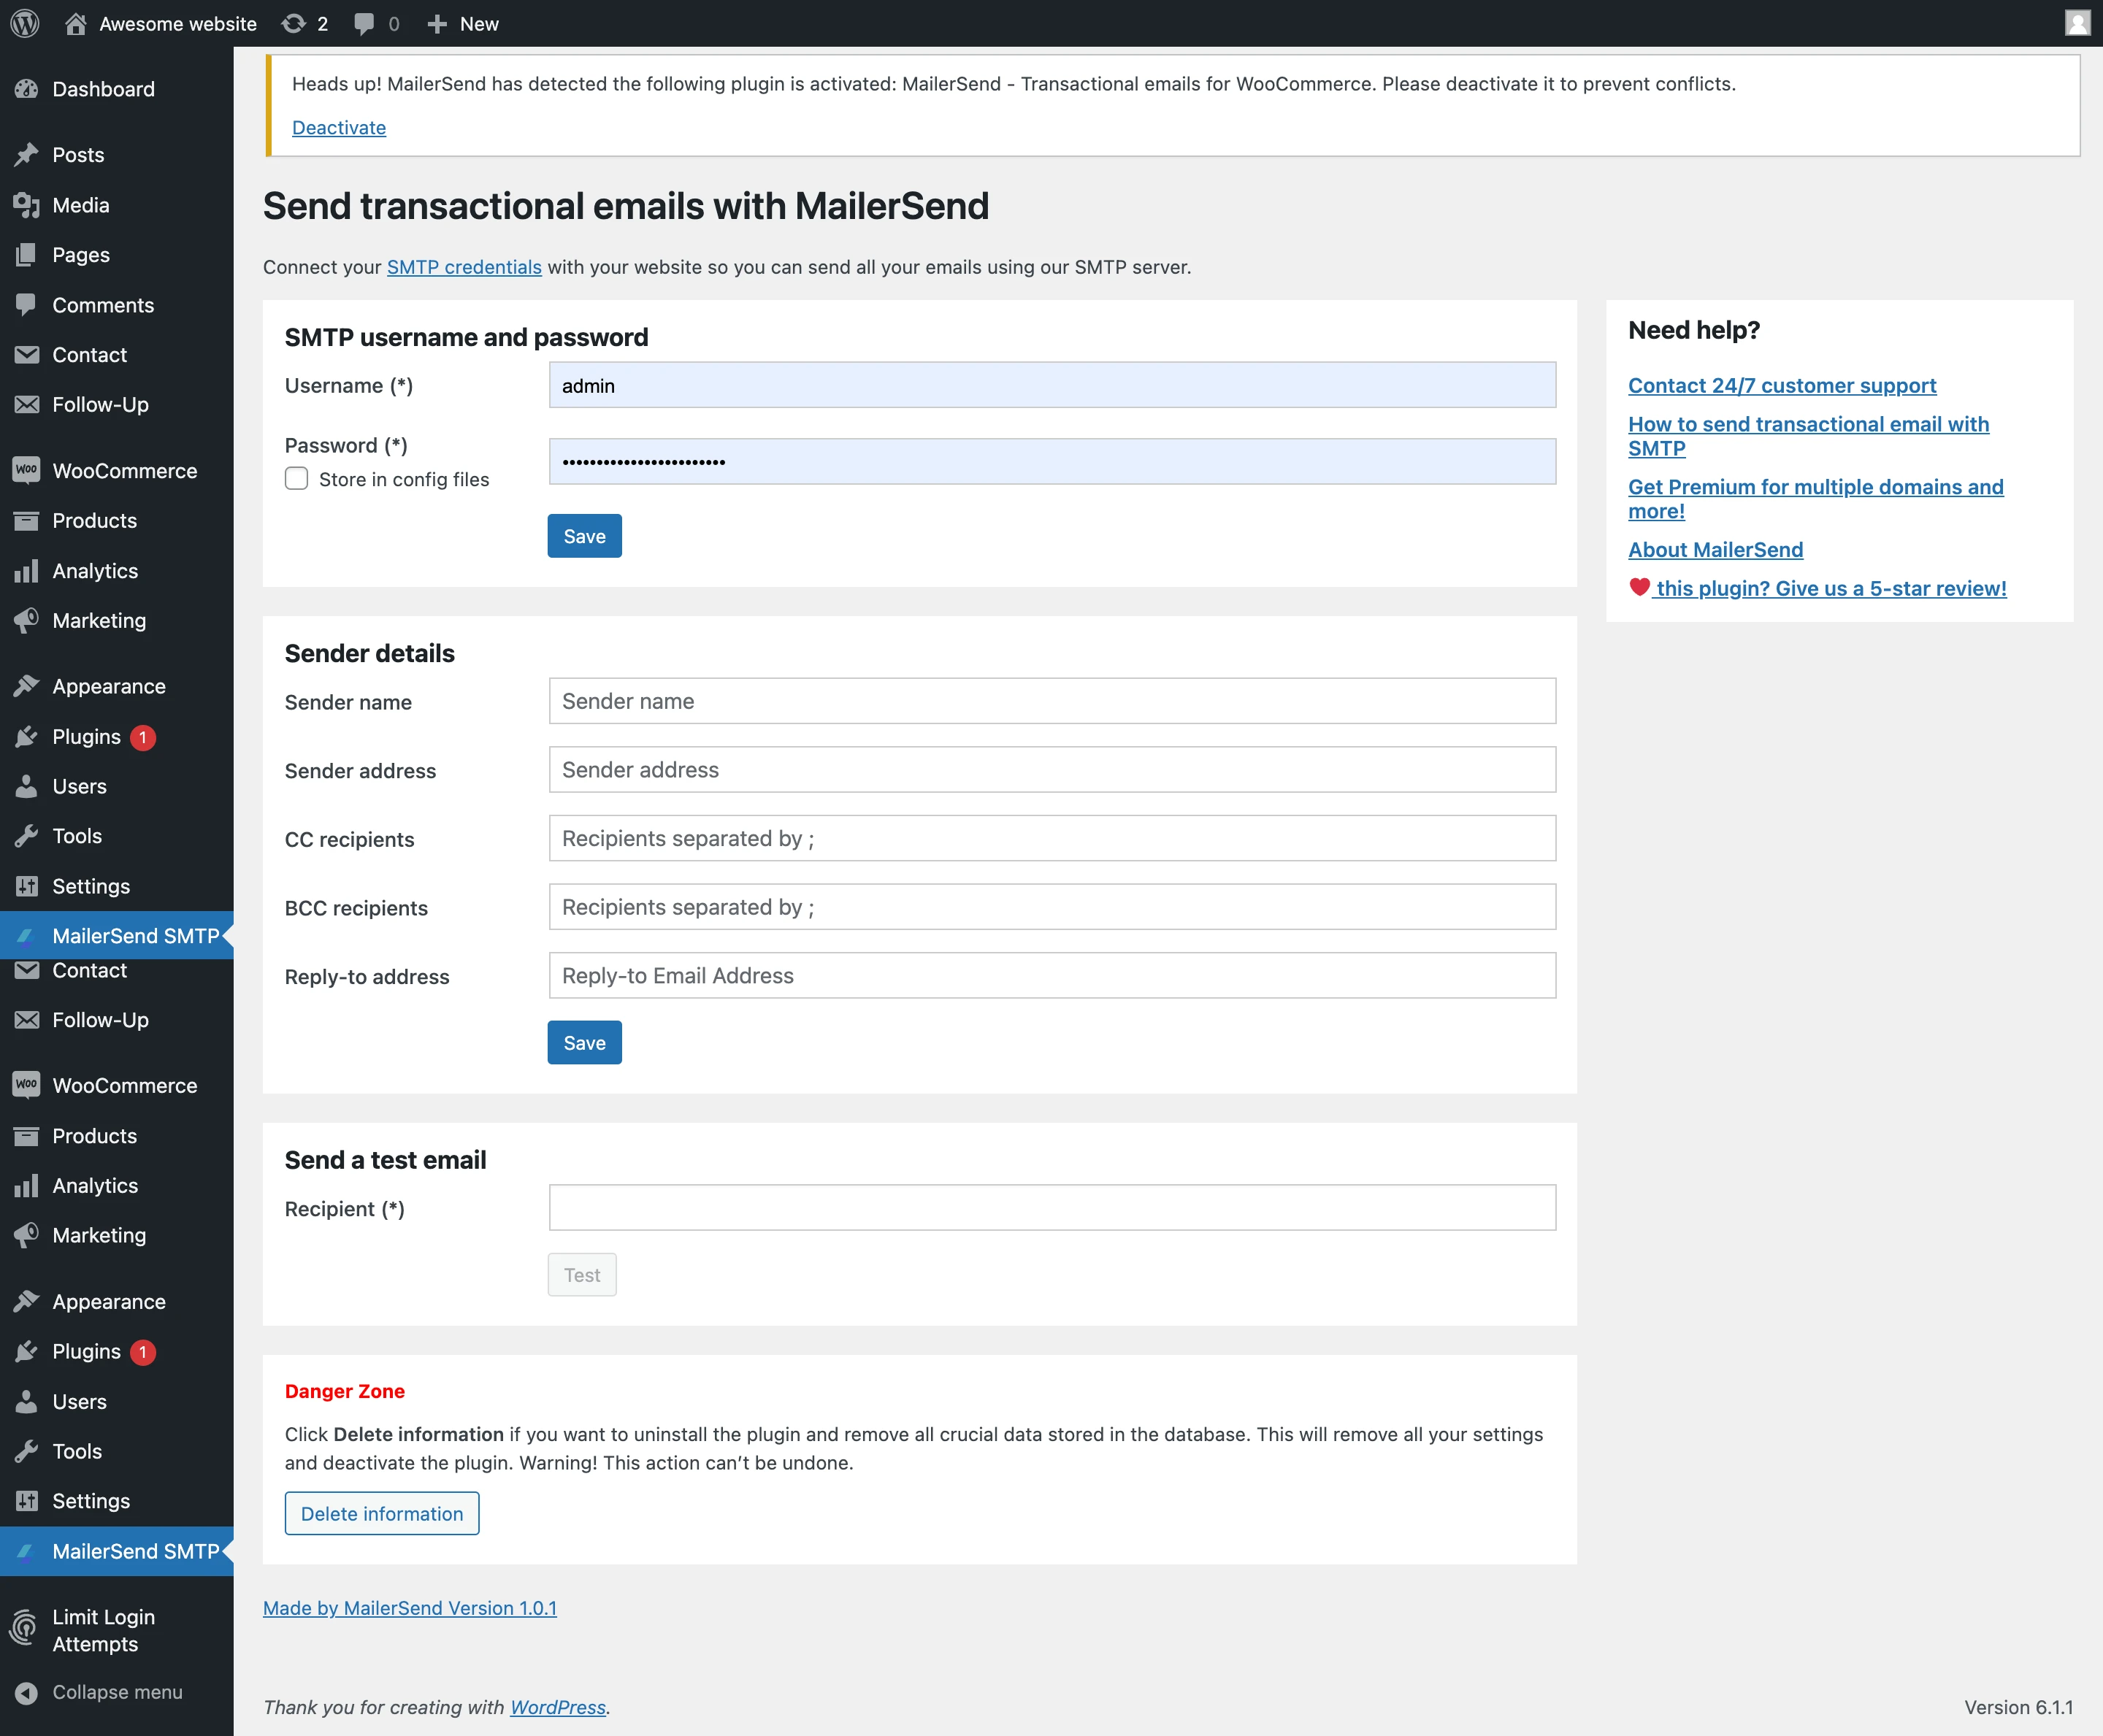Click the Media icon in sidebar
Image resolution: width=2103 pixels, height=1736 pixels.
[x=26, y=205]
